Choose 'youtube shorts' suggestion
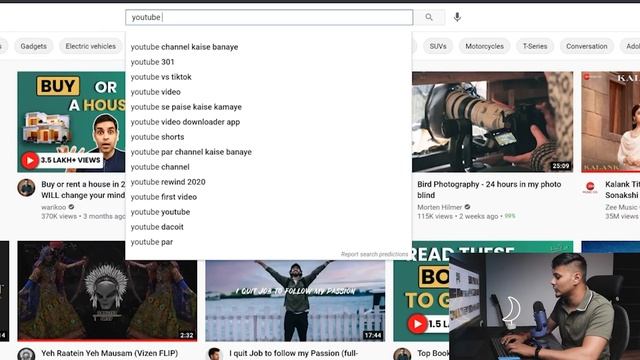Viewport: 640px width, 360px height. click(268, 137)
